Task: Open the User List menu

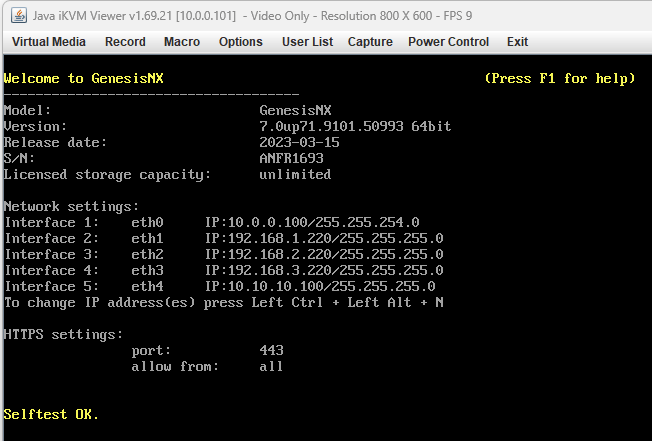Action: pyautogui.click(x=307, y=42)
